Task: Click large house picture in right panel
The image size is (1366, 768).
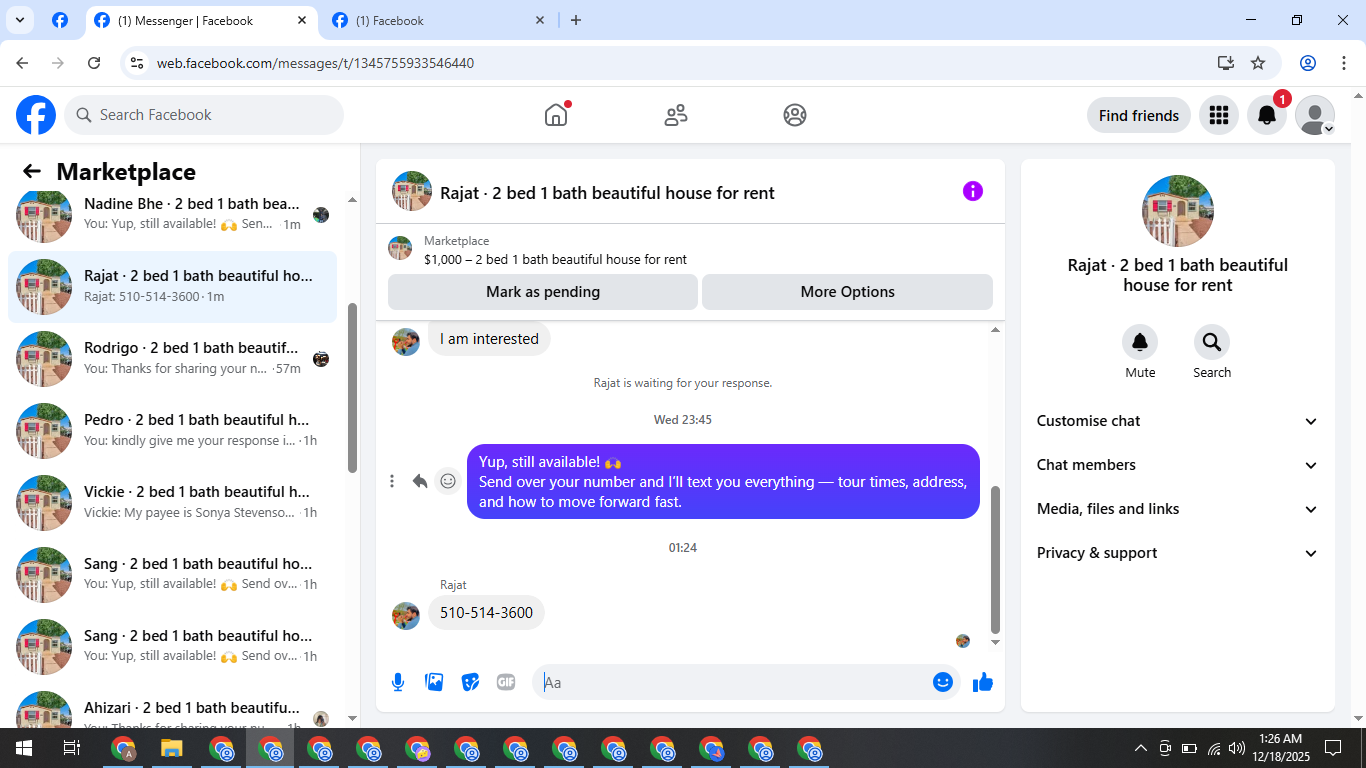Action: pos(1178,211)
